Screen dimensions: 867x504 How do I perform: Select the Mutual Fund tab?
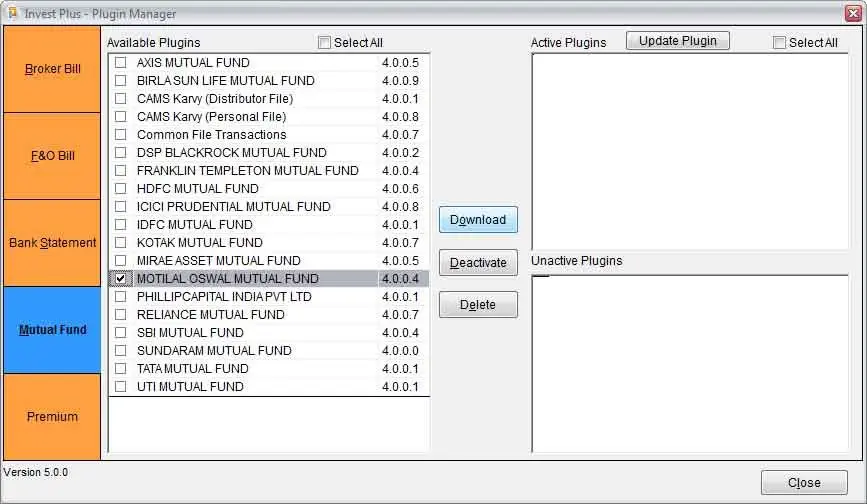pos(53,330)
